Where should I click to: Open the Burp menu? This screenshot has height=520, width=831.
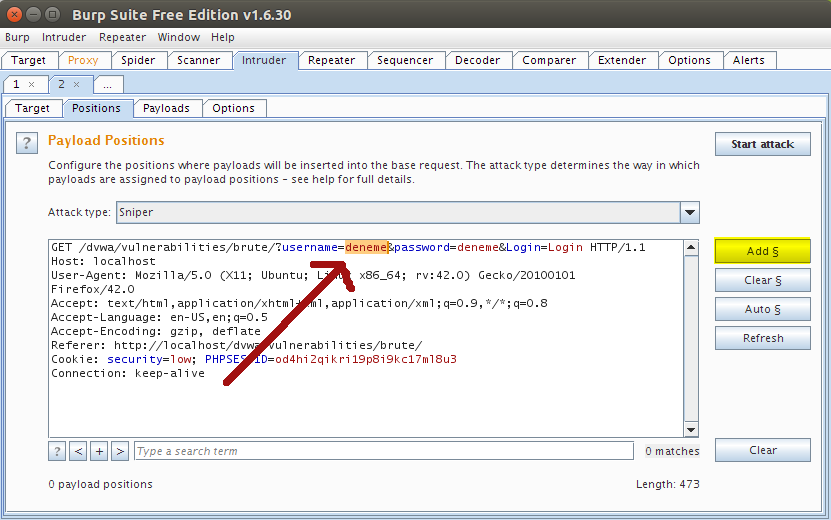coord(17,37)
